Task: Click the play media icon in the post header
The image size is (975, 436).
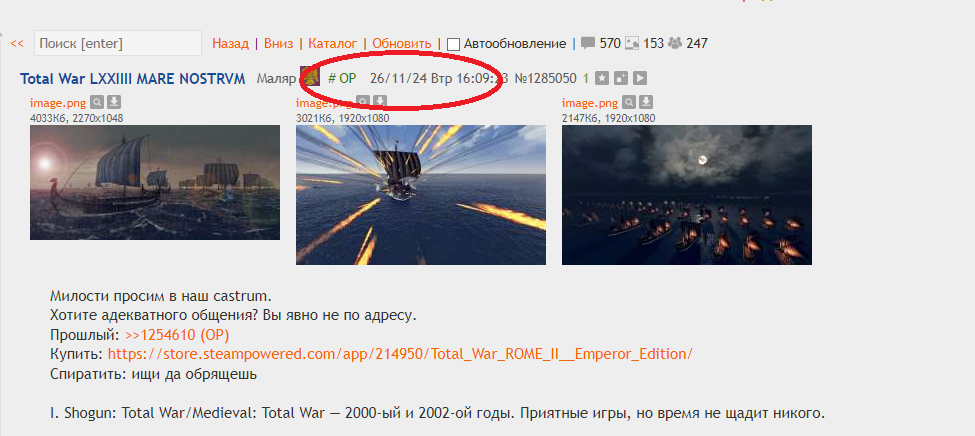Action: [640, 78]
